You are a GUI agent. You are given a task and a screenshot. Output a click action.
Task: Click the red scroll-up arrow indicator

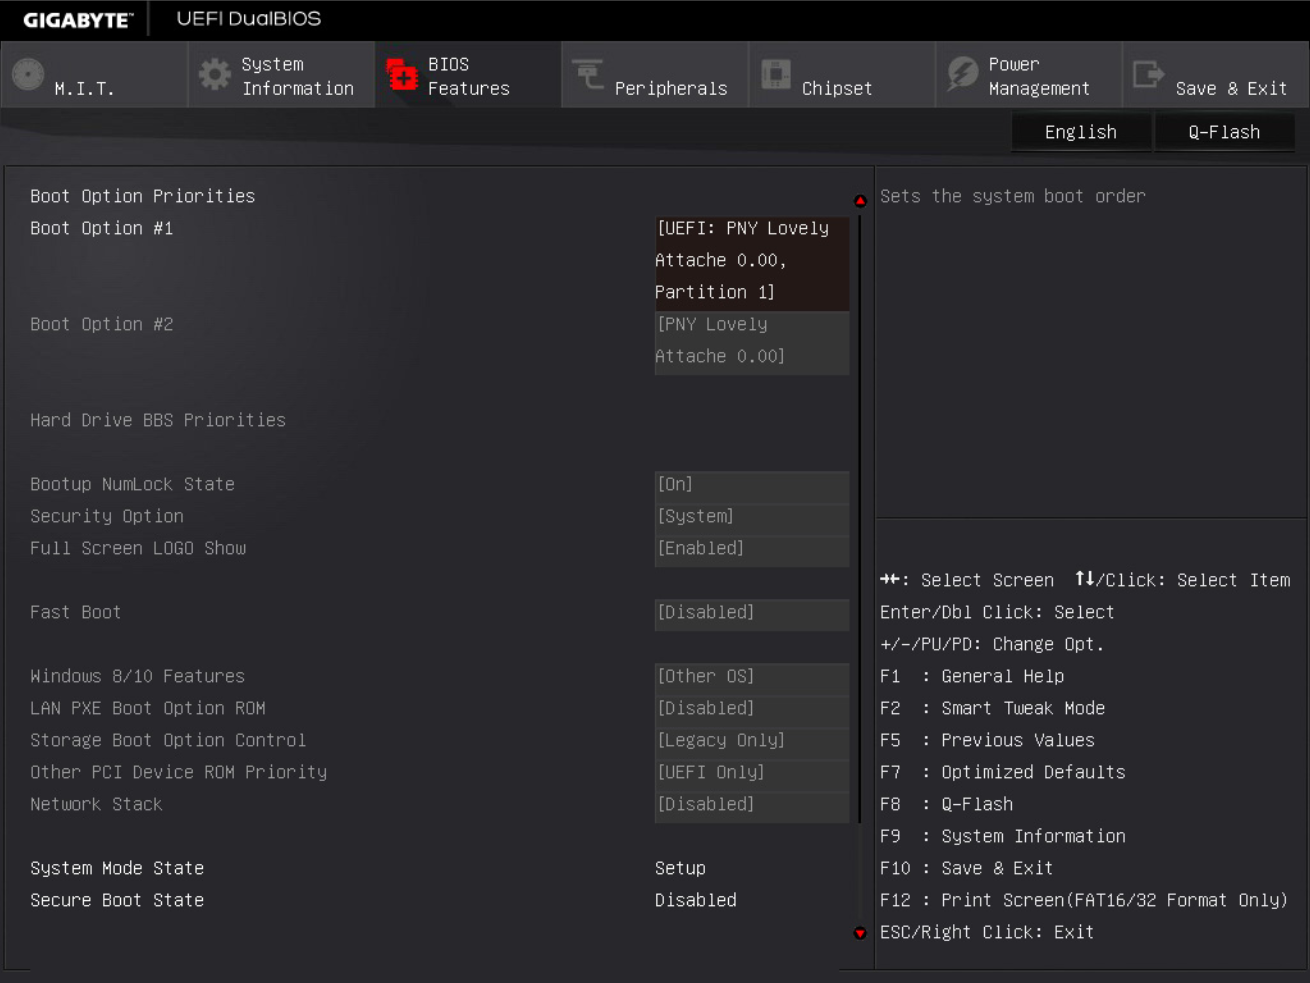point(860,201)
